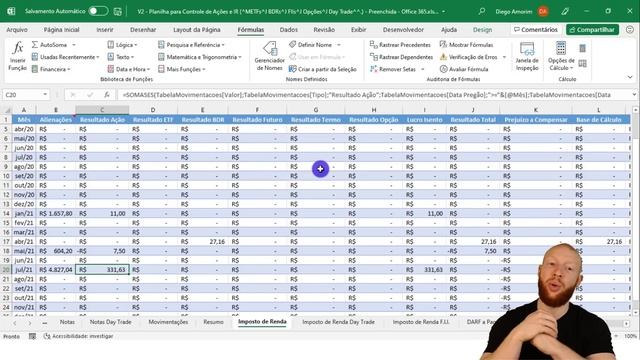
Task: Click vertical scrollbar up arrow
Action: [x=635, y=110]
